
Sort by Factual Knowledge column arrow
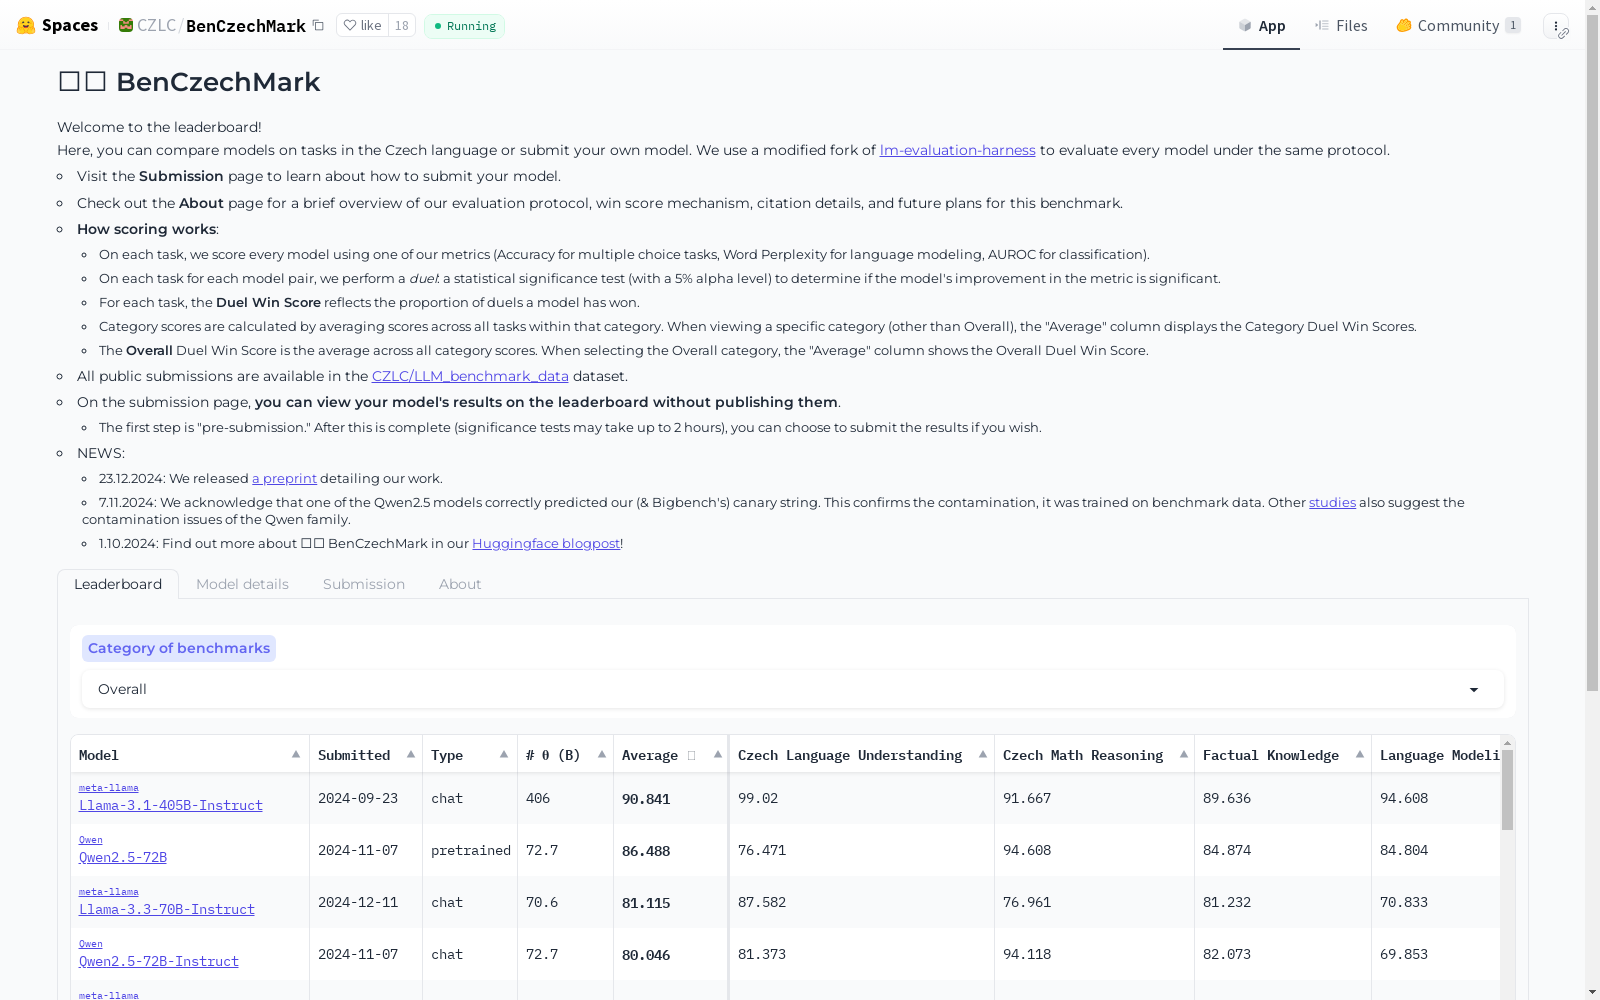point(1360,754)
